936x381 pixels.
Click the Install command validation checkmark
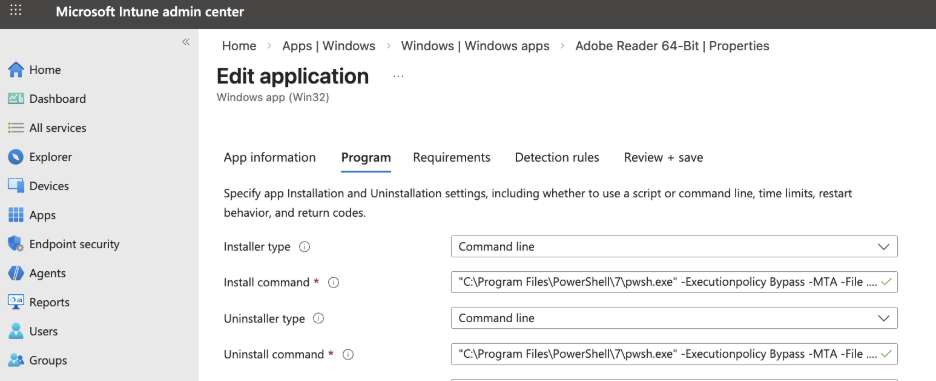pos(886,282)
